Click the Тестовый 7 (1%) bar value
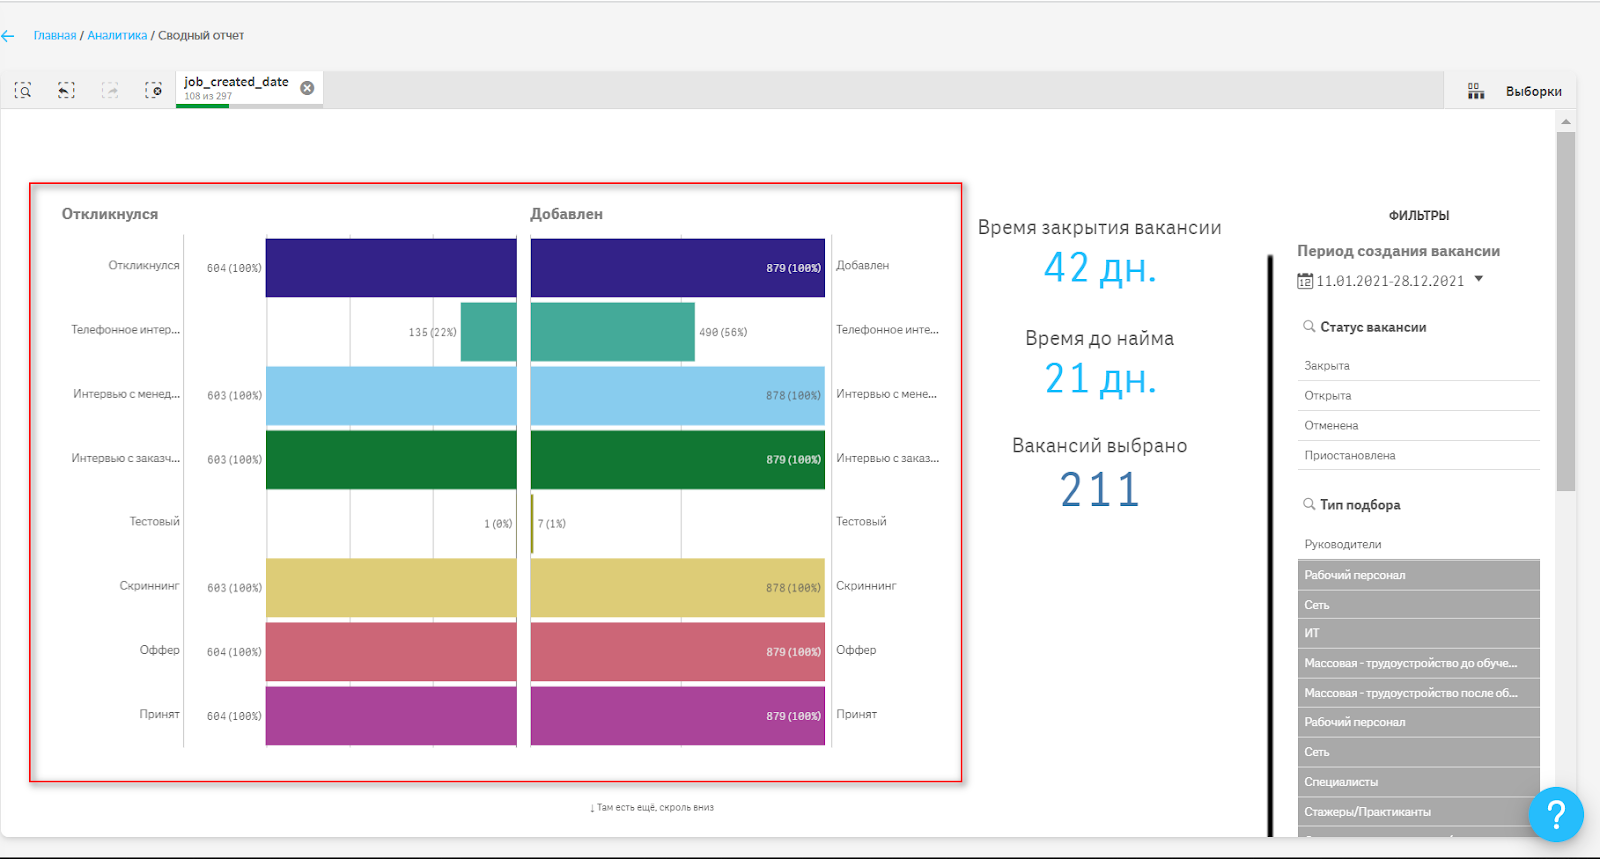This screenshot has width=1600, height=859. click(x=552, y=524)
